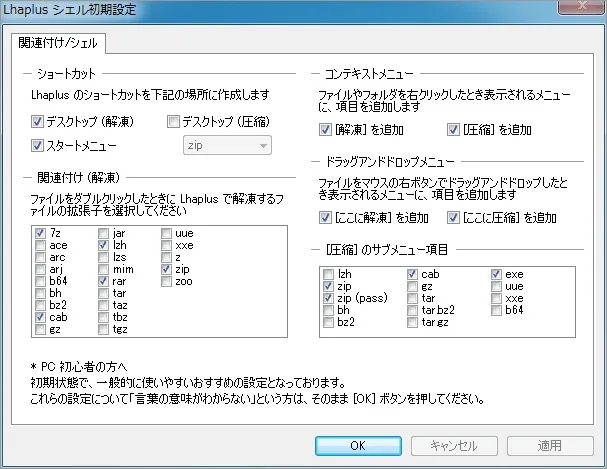This screenshot has width=607, height=469.
Task: Click the 適用 apply button
Action: (550, 446)
